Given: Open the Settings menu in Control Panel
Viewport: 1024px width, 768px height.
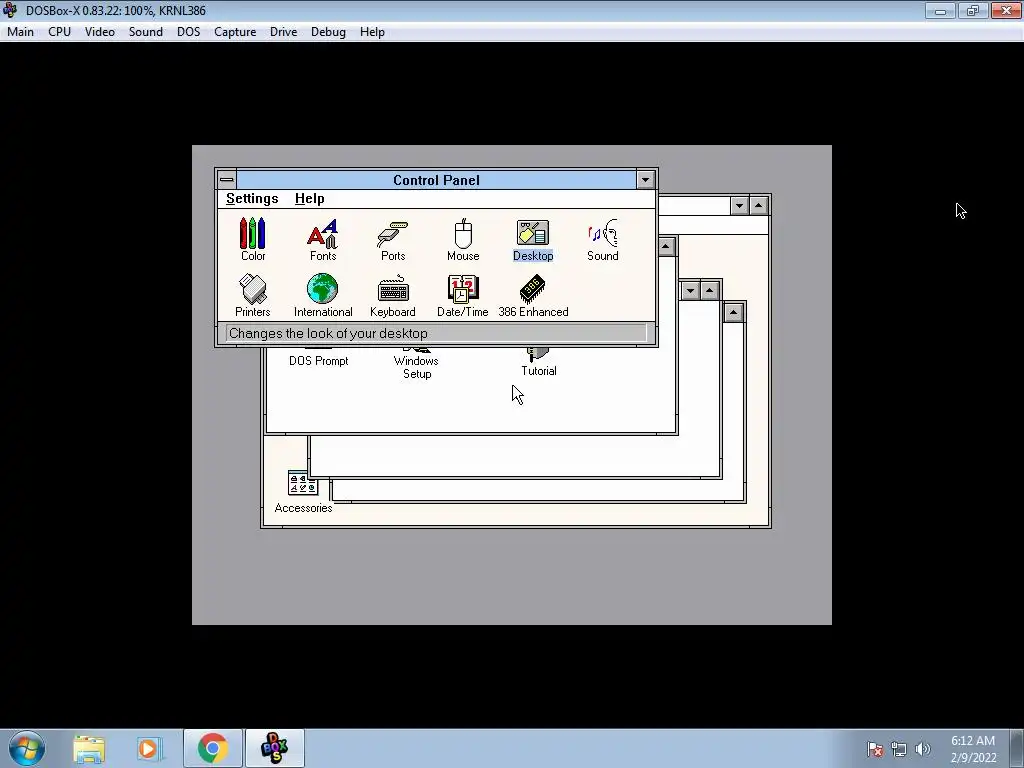Looking at the screenshot, I should point(252,199).
